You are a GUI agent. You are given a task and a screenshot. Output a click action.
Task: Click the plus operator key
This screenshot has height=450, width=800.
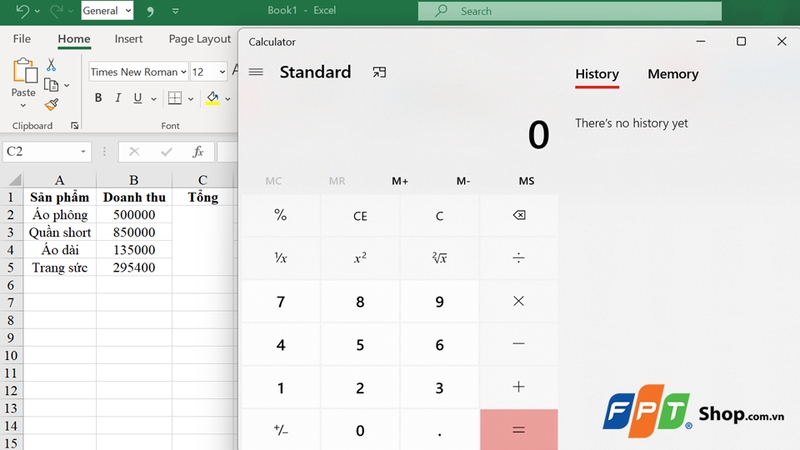pos(519,387)
